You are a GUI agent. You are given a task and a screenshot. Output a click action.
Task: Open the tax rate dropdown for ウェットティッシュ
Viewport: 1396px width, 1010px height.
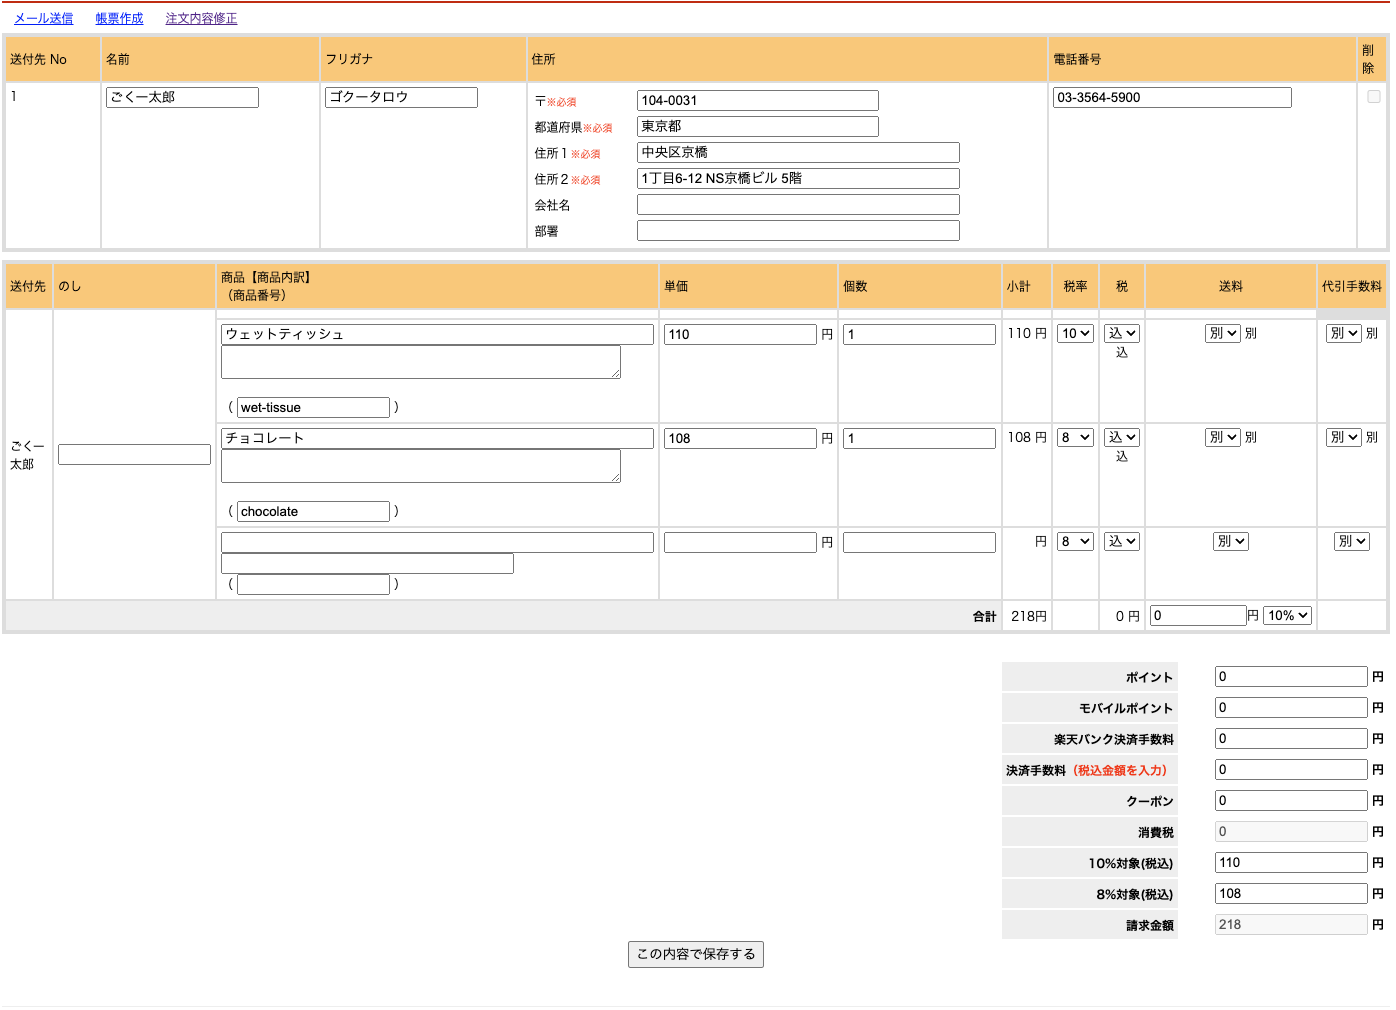point(1074,333)
